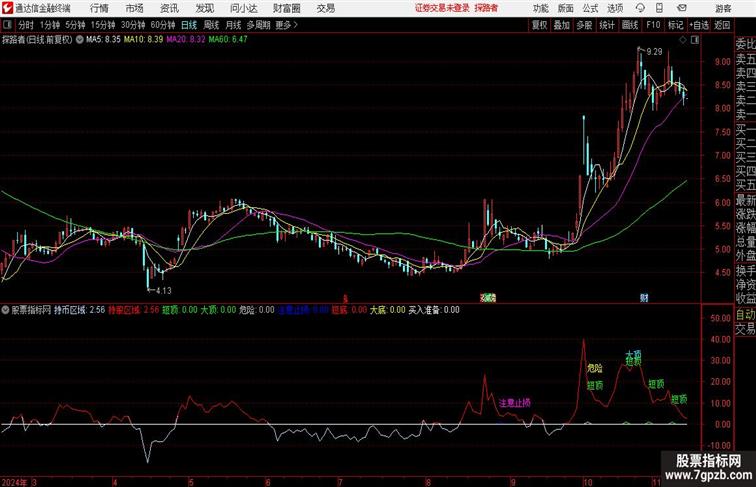Click the mobile phone icon
The image size is (756, 487).
(x=659, y=8)
